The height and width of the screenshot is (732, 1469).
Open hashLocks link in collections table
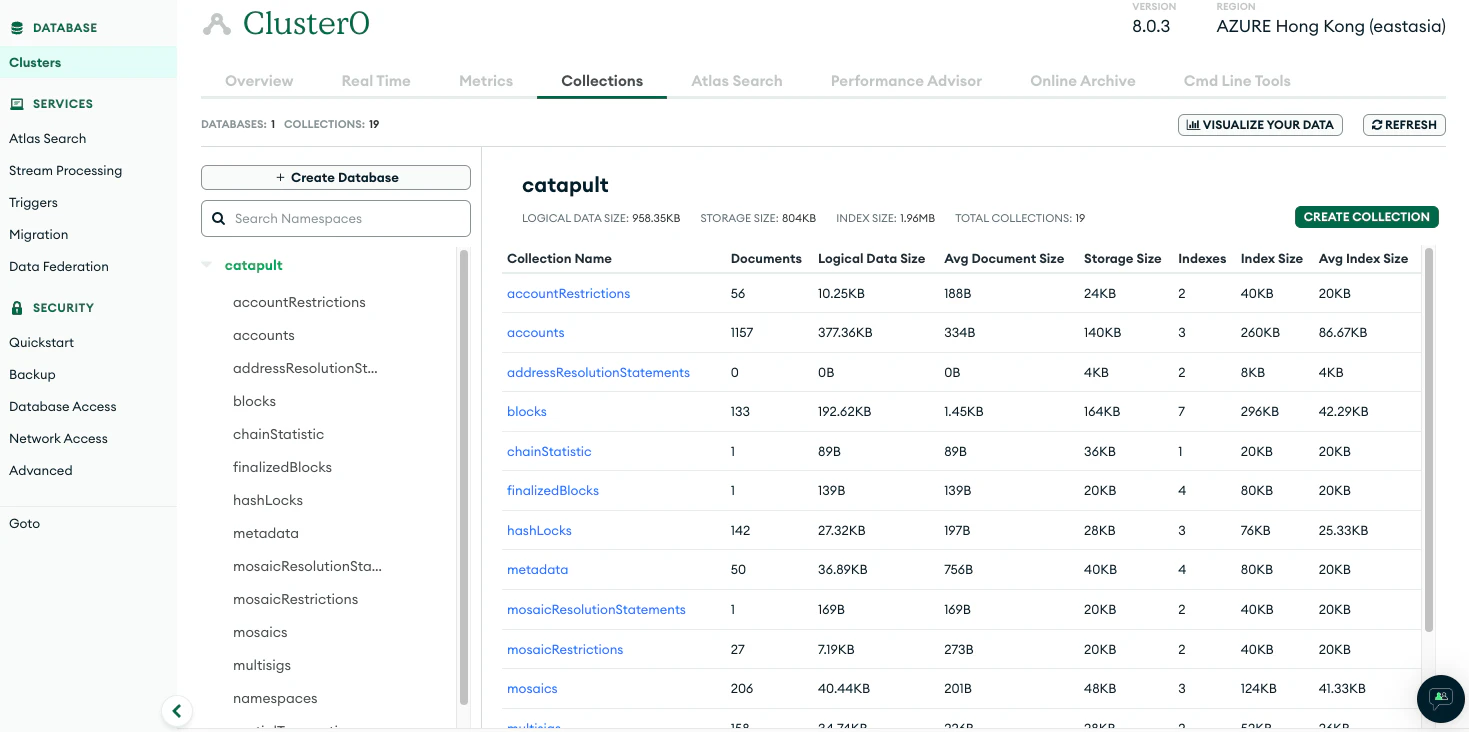click(x=539, y=531)
